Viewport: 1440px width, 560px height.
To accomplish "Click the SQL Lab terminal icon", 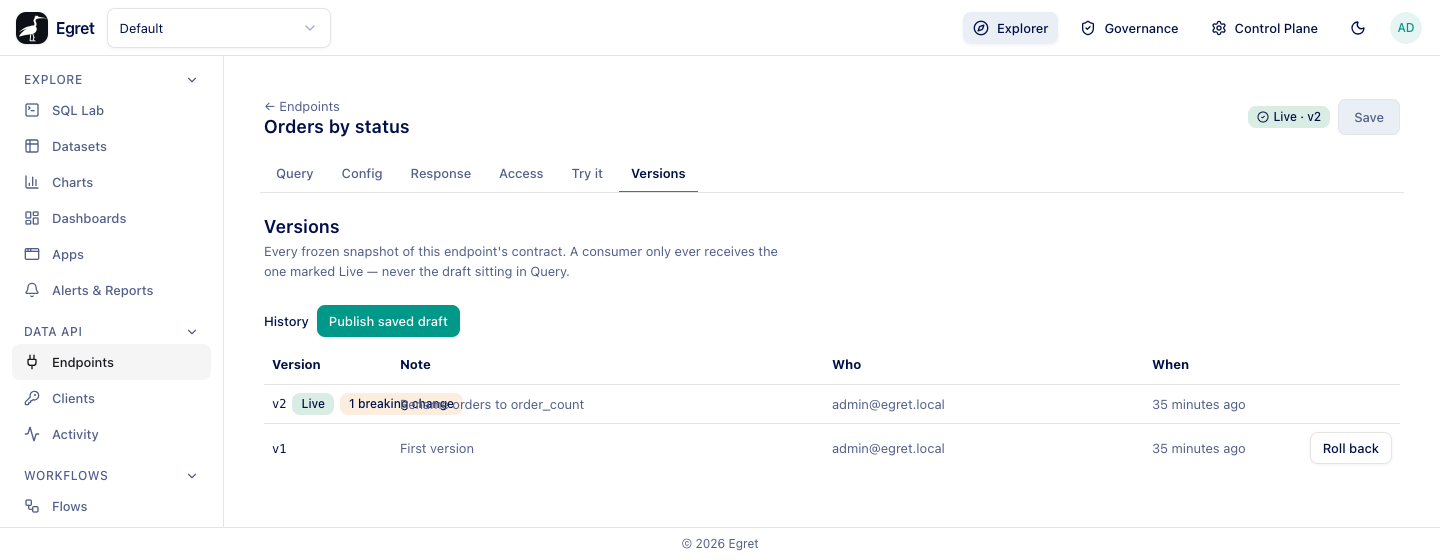I will (x=32, y=110).
